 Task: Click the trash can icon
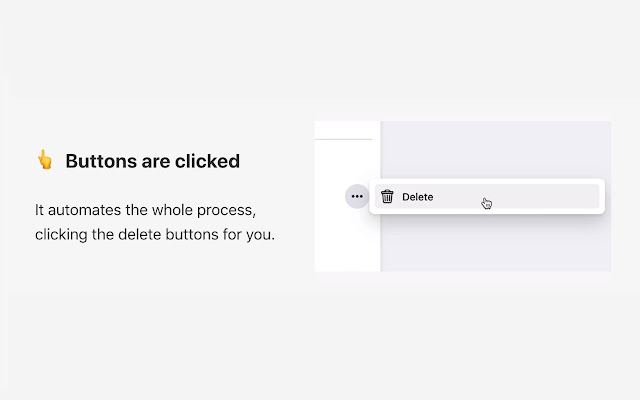[x=388, y=197]
